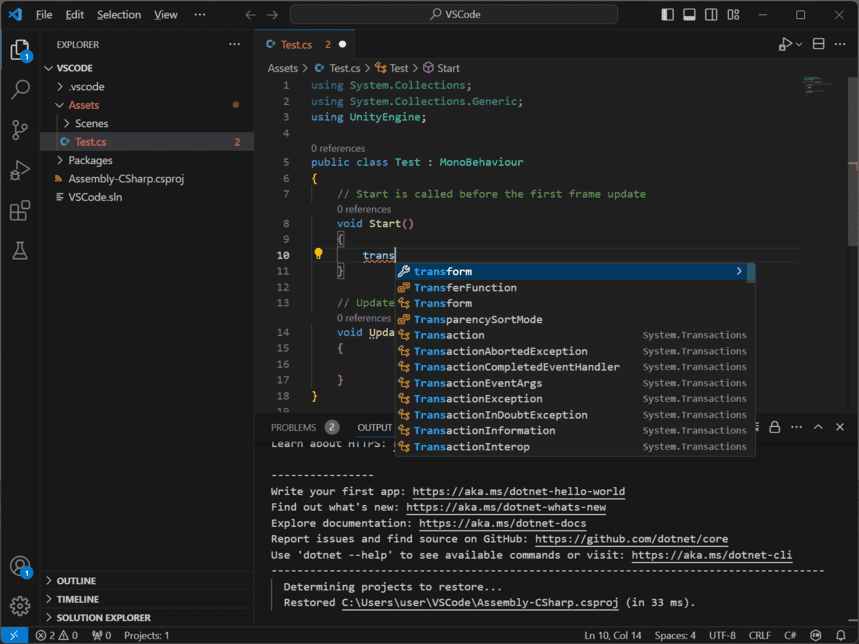Open the Testing flask icon

tap(20, 251)
